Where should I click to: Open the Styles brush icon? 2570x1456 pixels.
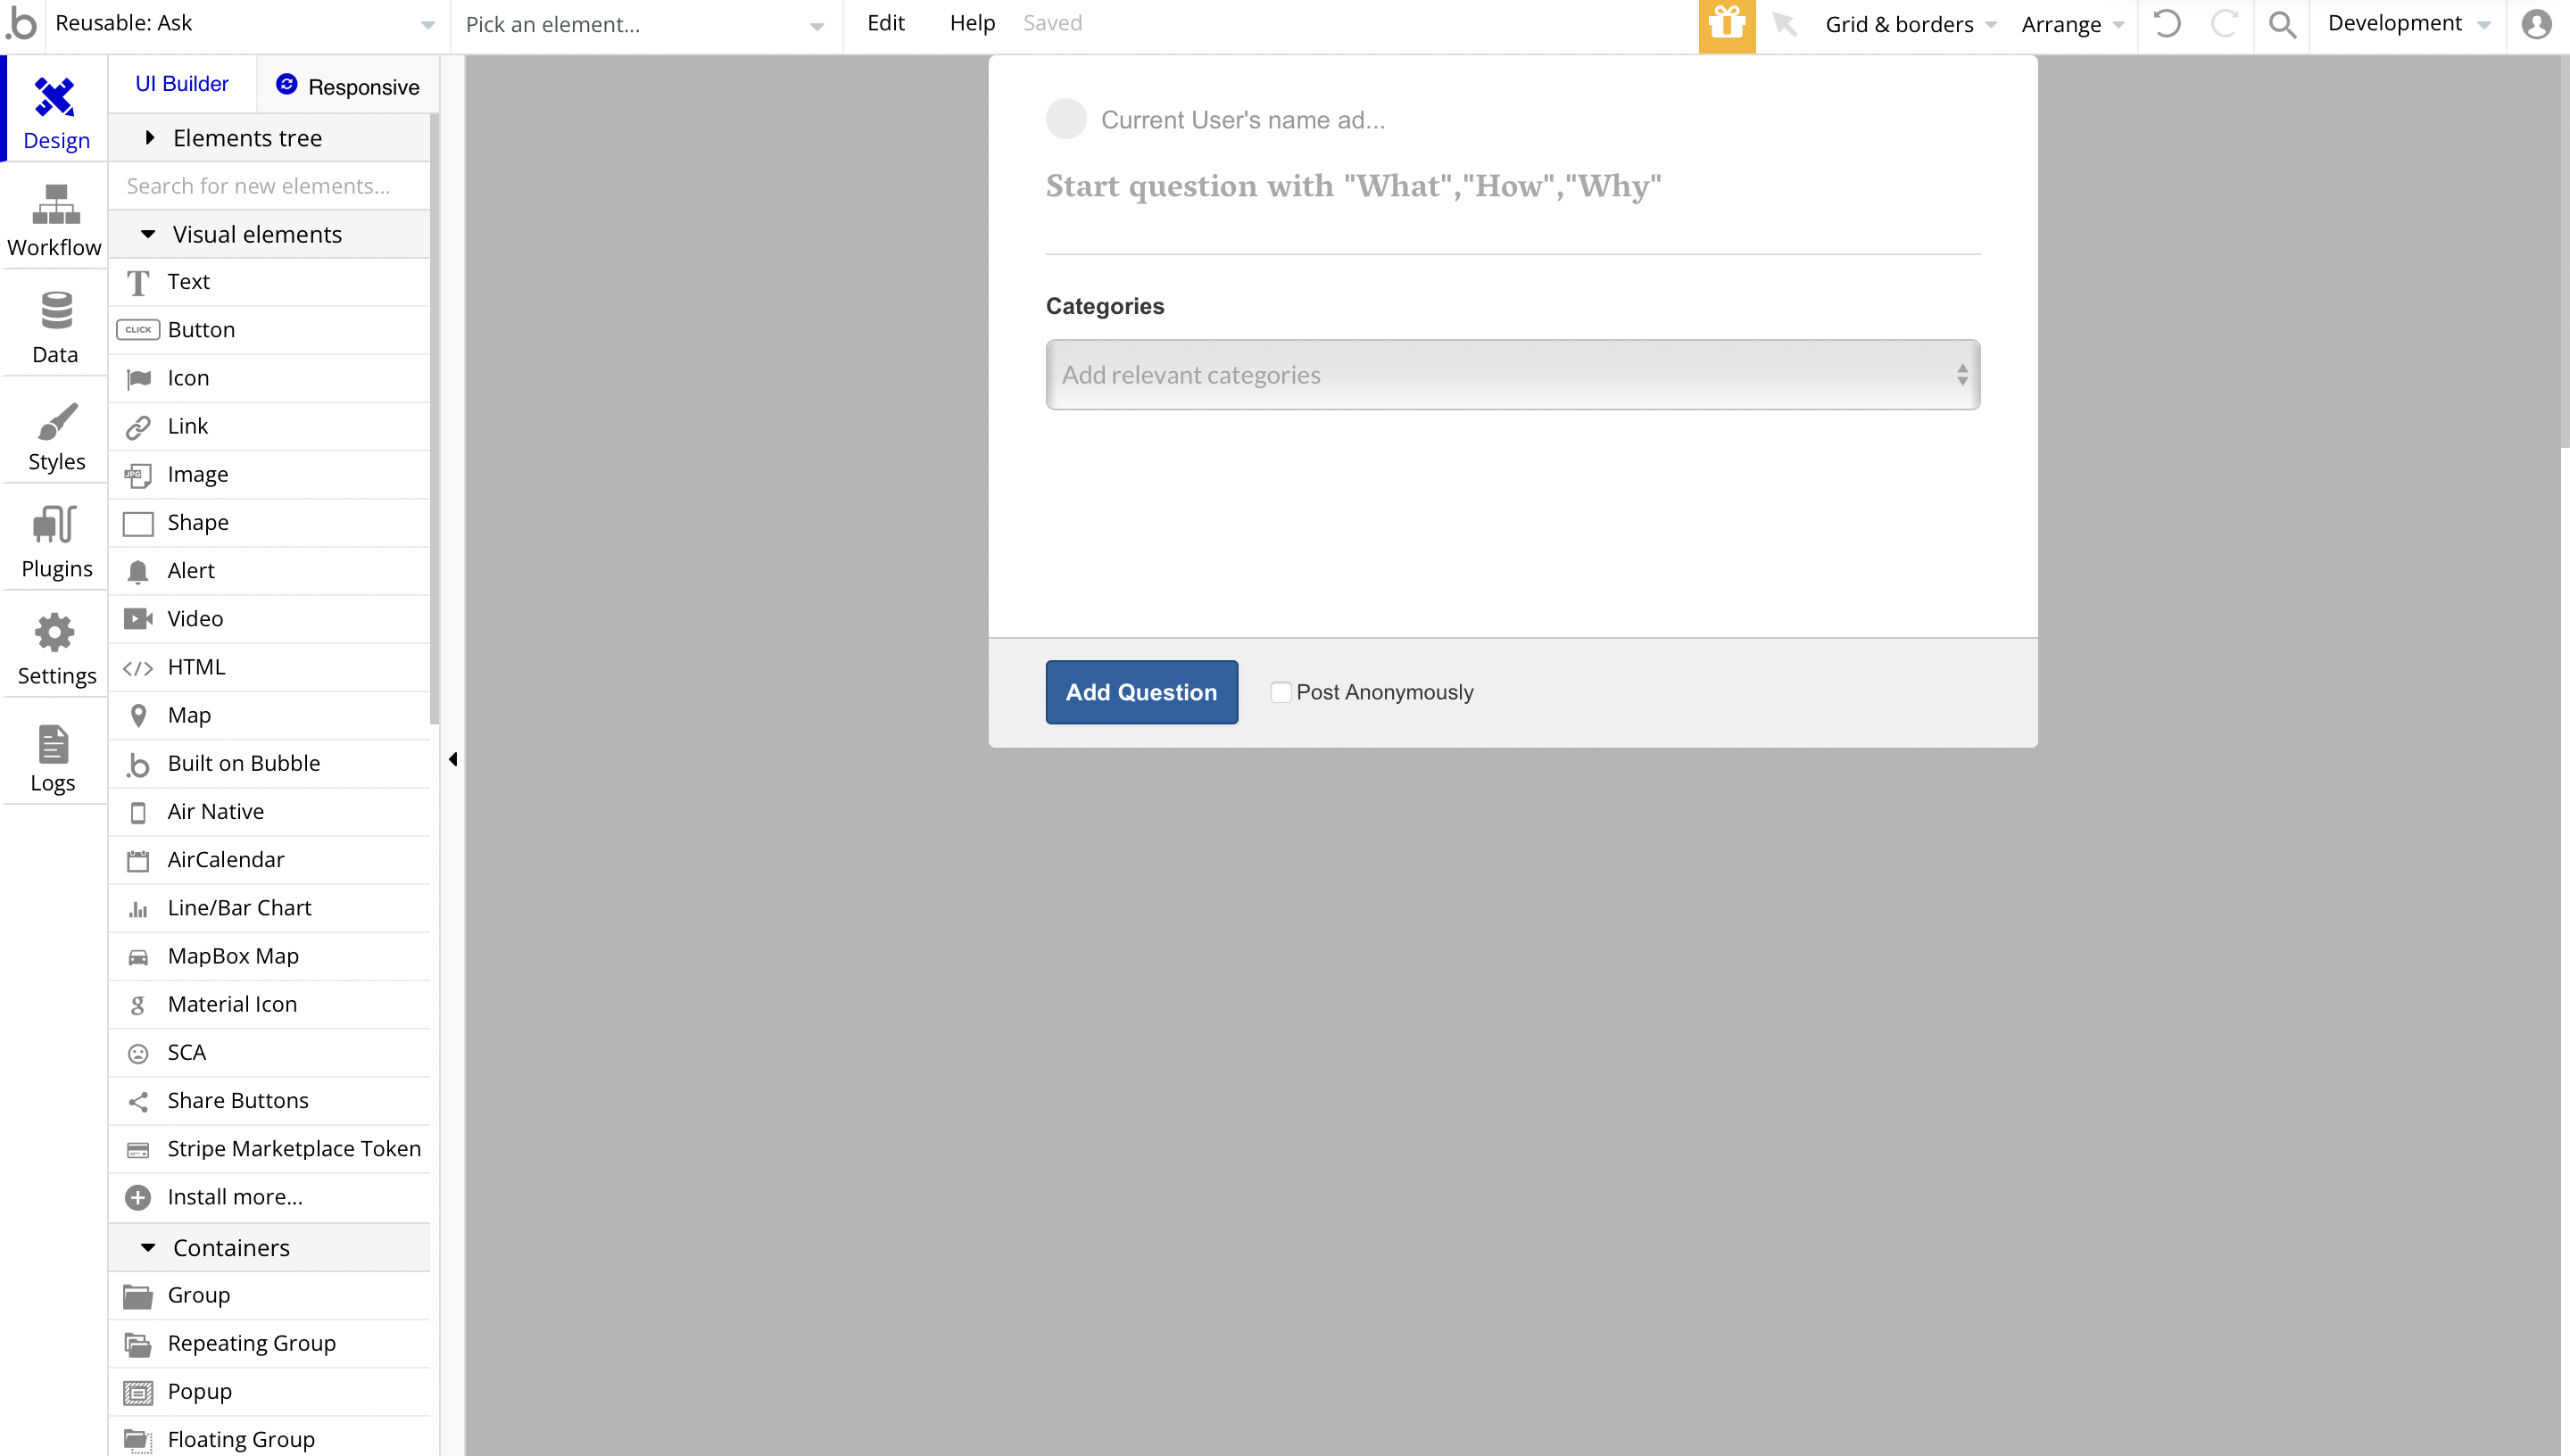pos(55,420)
